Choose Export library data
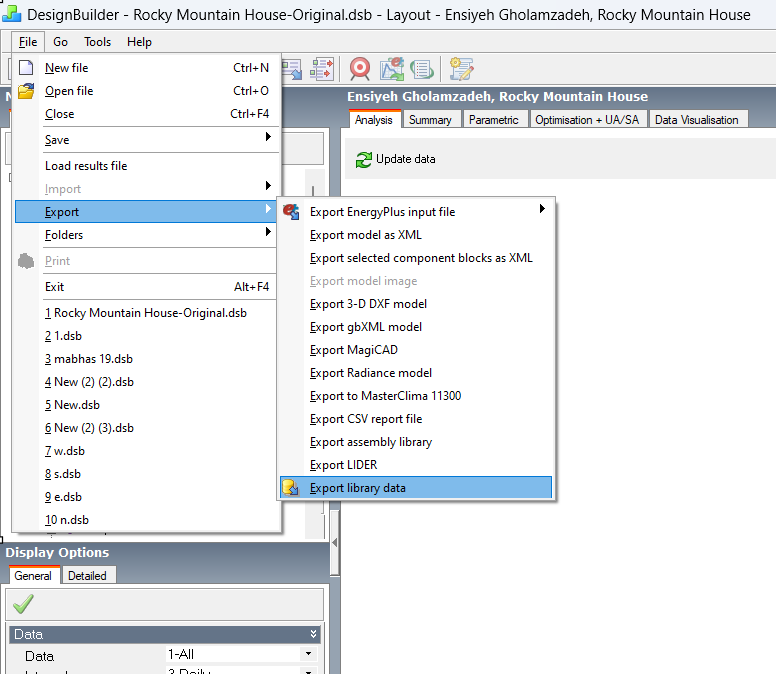The height and width of the screenshot is (674, 776). coord(416,488)
